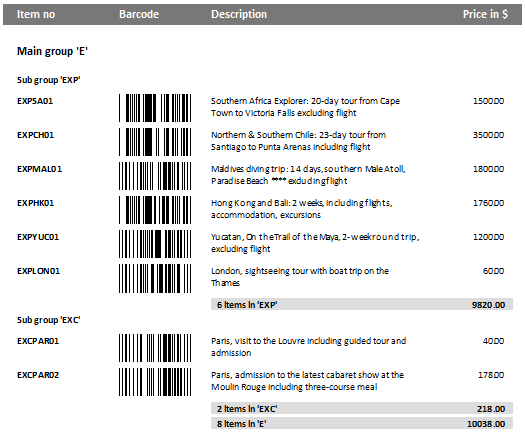Click the 3500.00 price for EXPCH01
This screenshot has height=434, width=525.
pyautogui.click(x=489, y=135)
